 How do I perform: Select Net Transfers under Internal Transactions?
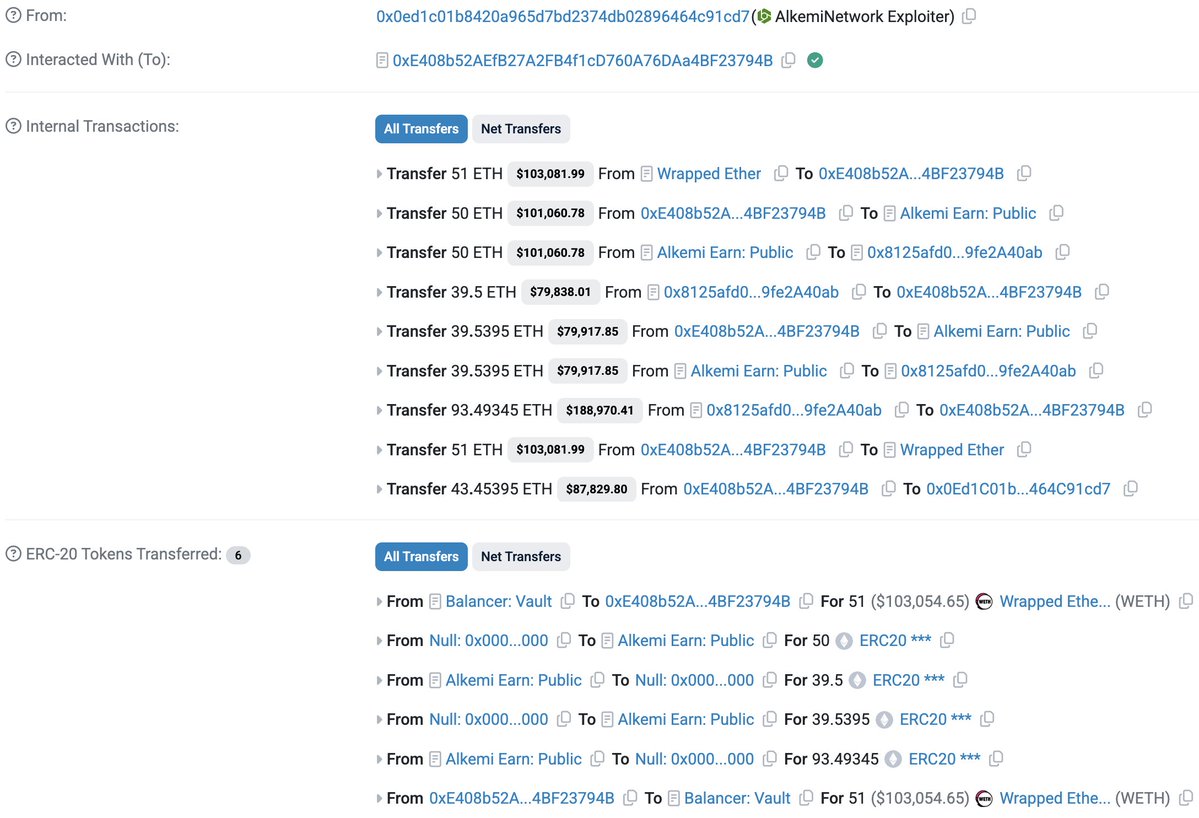pyautogui.click(x=521, y=128)
